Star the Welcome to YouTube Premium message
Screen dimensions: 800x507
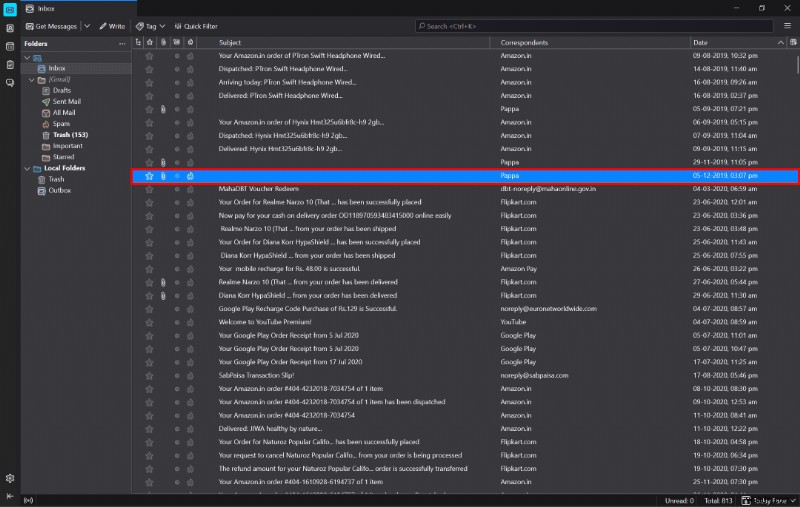click(x=149, y=322)
